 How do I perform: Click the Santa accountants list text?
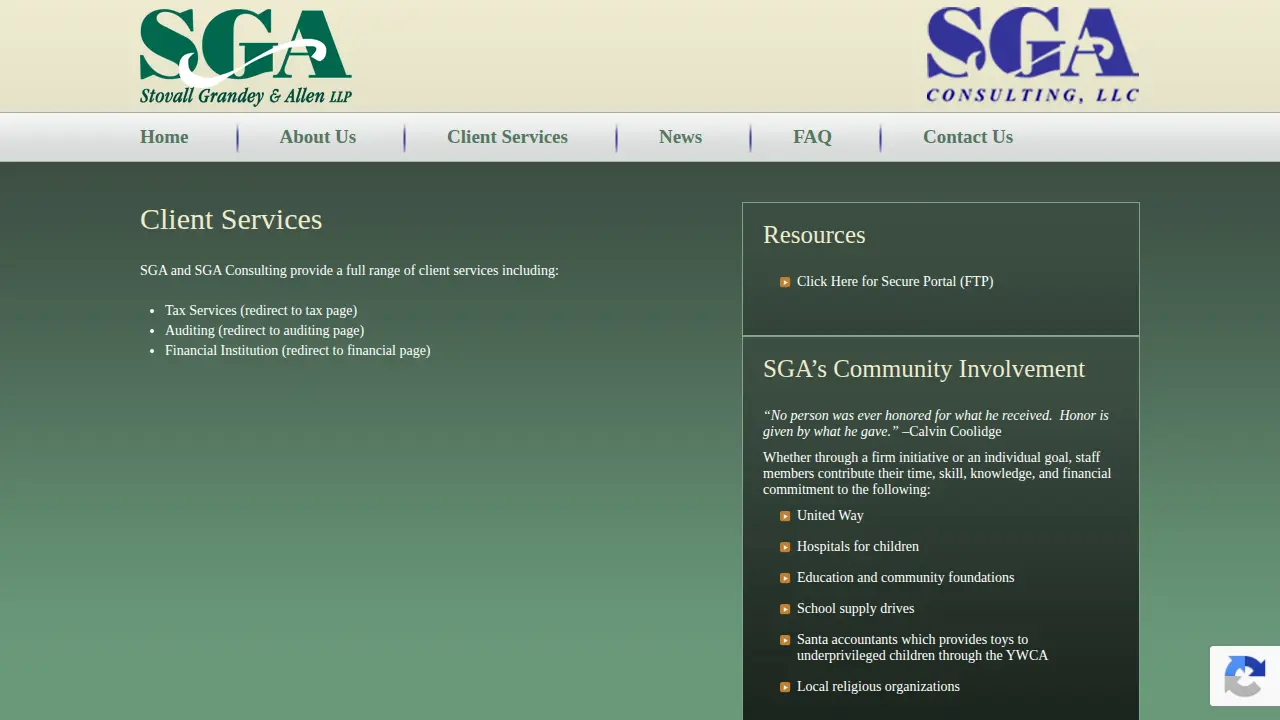click(x=922, y=647)
